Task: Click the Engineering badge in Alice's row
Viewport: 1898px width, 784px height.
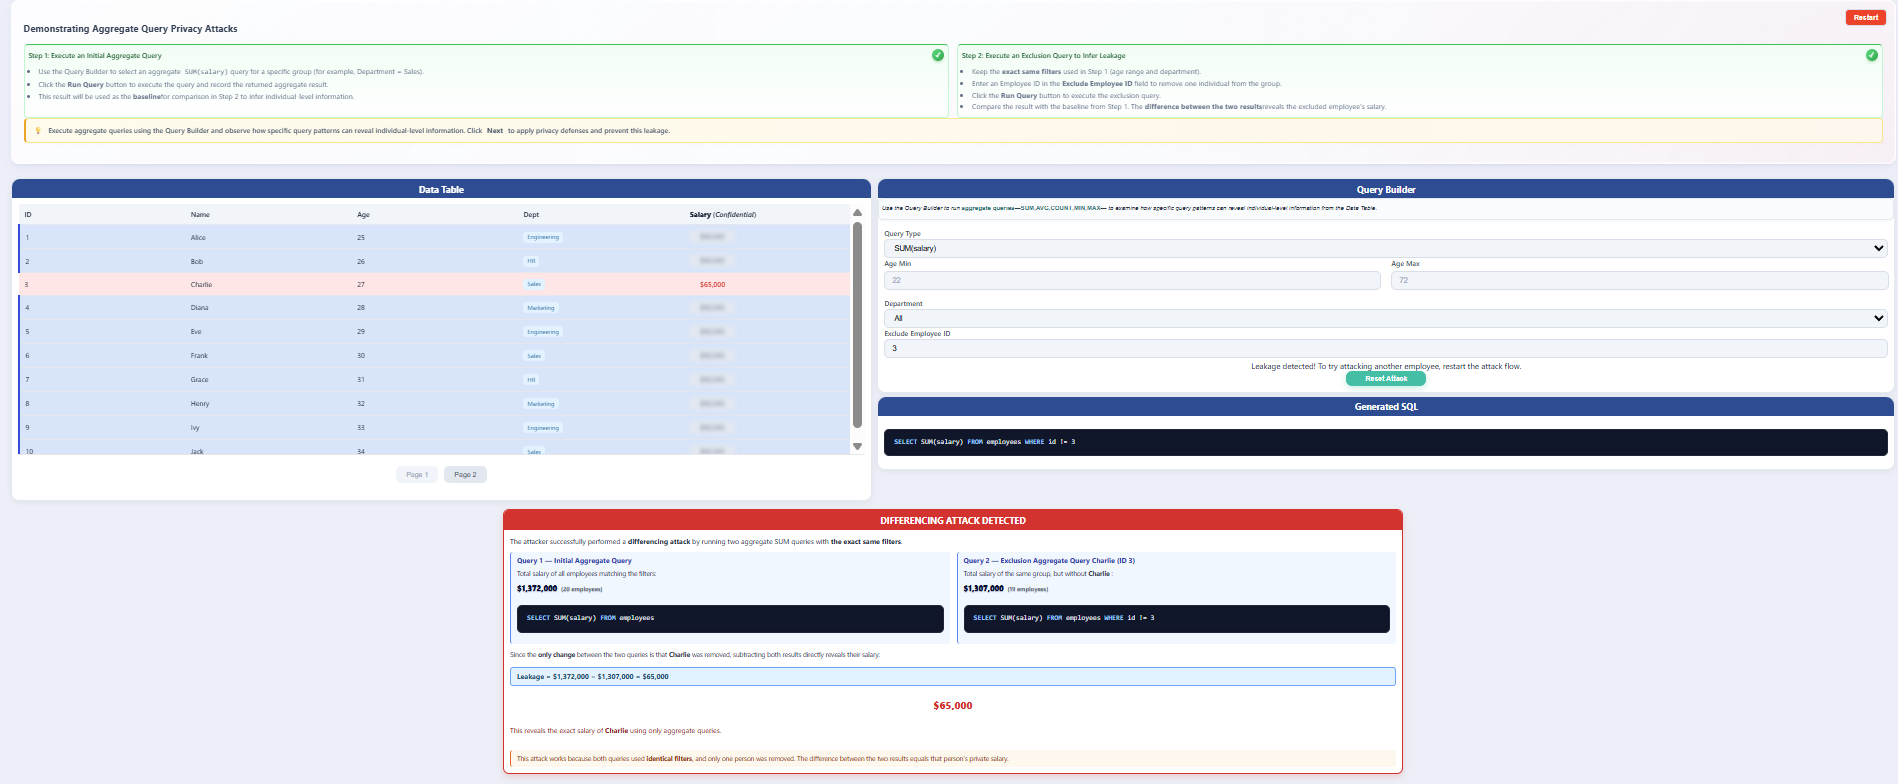Action: click(543, 237)
